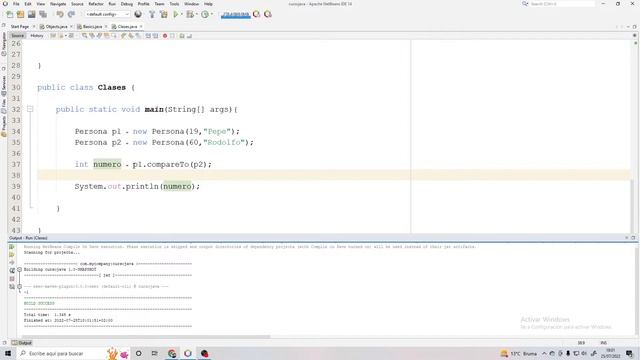This screenshot has width=640, height=360.
Task: Click the Profile Project clock icon
Action: [x=205, y=14]
